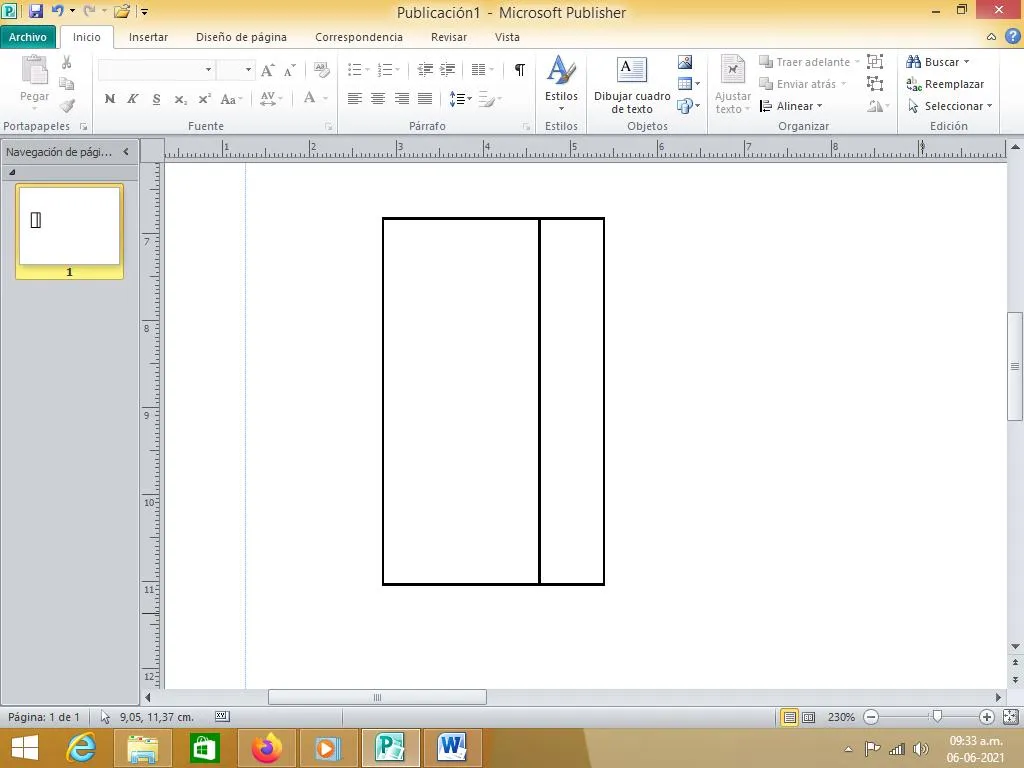Switch to the Insertar tab

[x=148, y=37]
